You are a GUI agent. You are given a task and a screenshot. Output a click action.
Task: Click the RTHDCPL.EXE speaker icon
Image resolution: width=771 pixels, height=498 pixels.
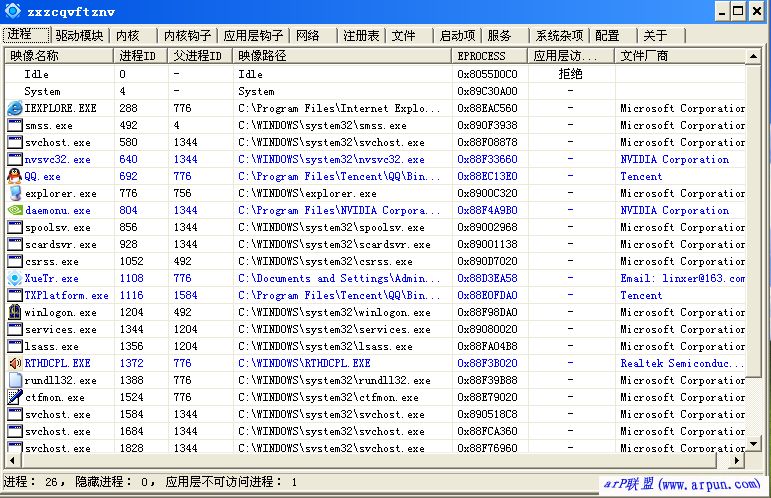pos(15,363)
